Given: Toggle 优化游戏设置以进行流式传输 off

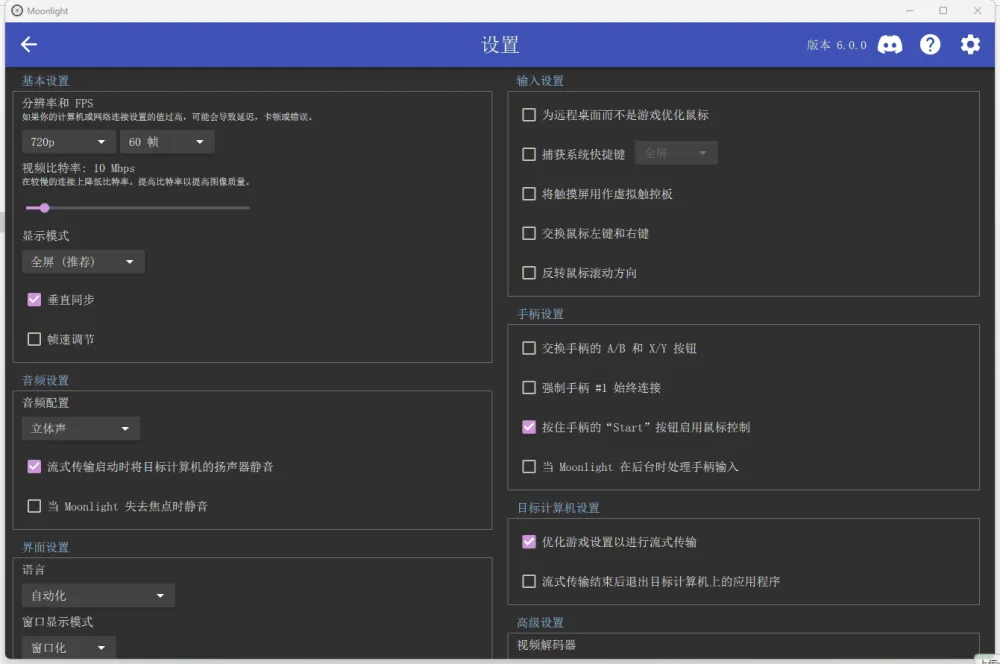Looking at the screenshot, I should pyautogui.click(x=529, y=542).
